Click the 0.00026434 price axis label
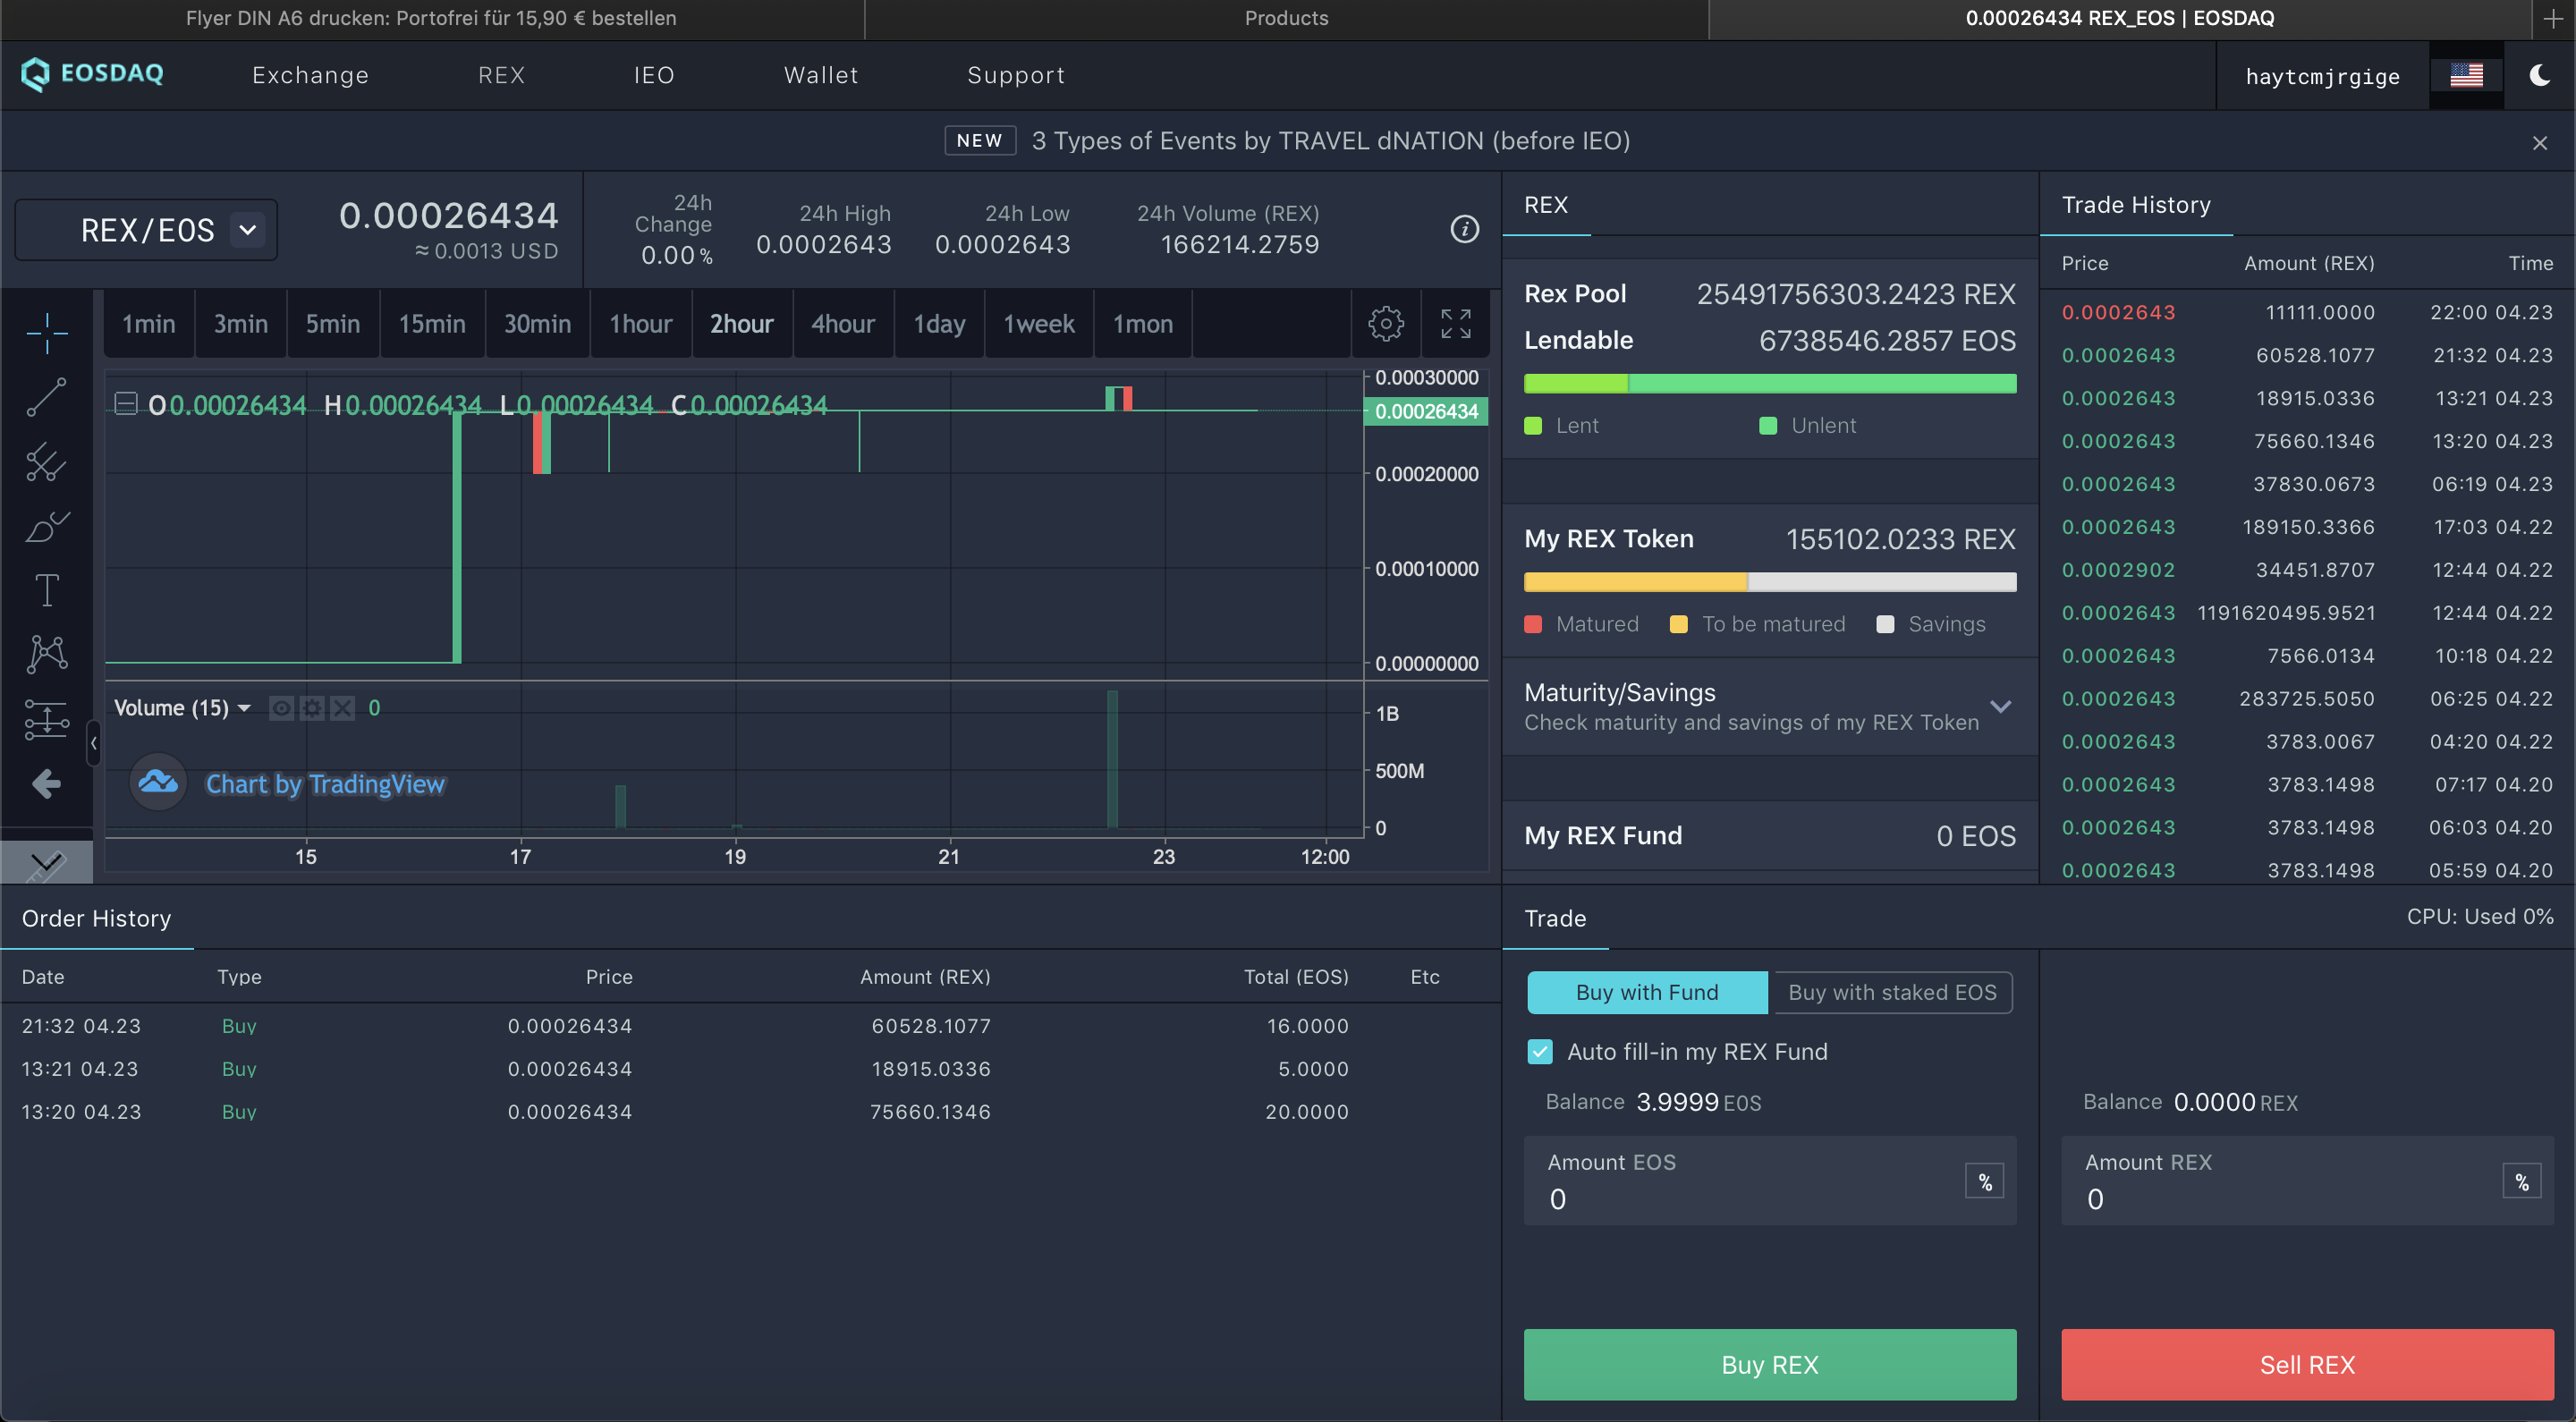Screen dimensions: 2576x1422 1426,411
